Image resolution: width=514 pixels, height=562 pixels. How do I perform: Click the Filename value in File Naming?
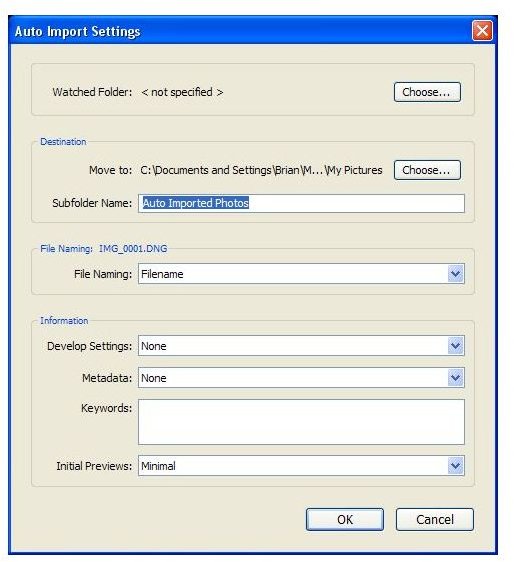pyautogui.click(x=162, y=274)
